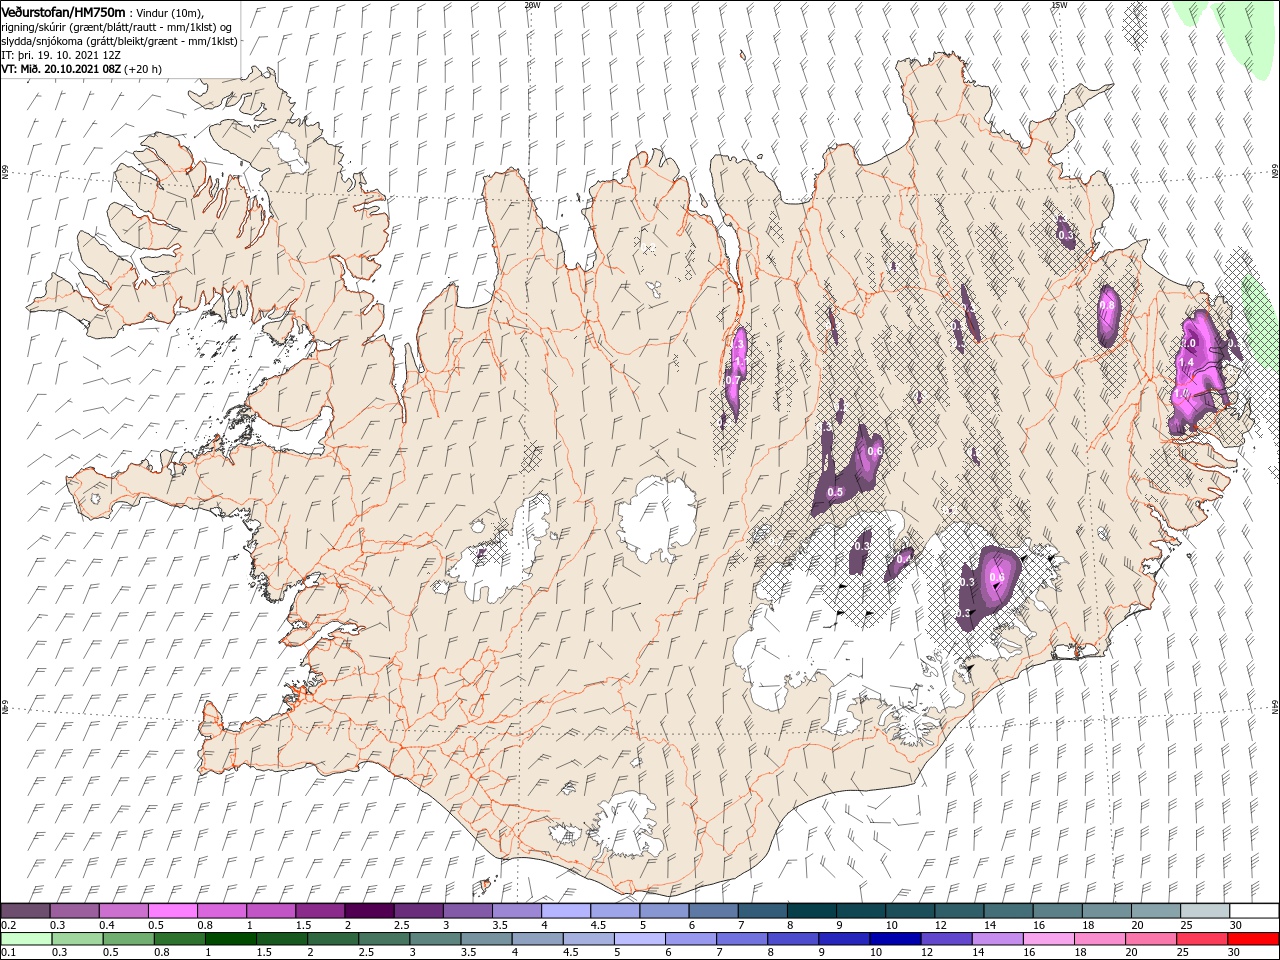The width and height of the screenshot is (1280, 960).
Task: Pick the lower legend swatch starting at 3.5
Action: coord(486,939)
